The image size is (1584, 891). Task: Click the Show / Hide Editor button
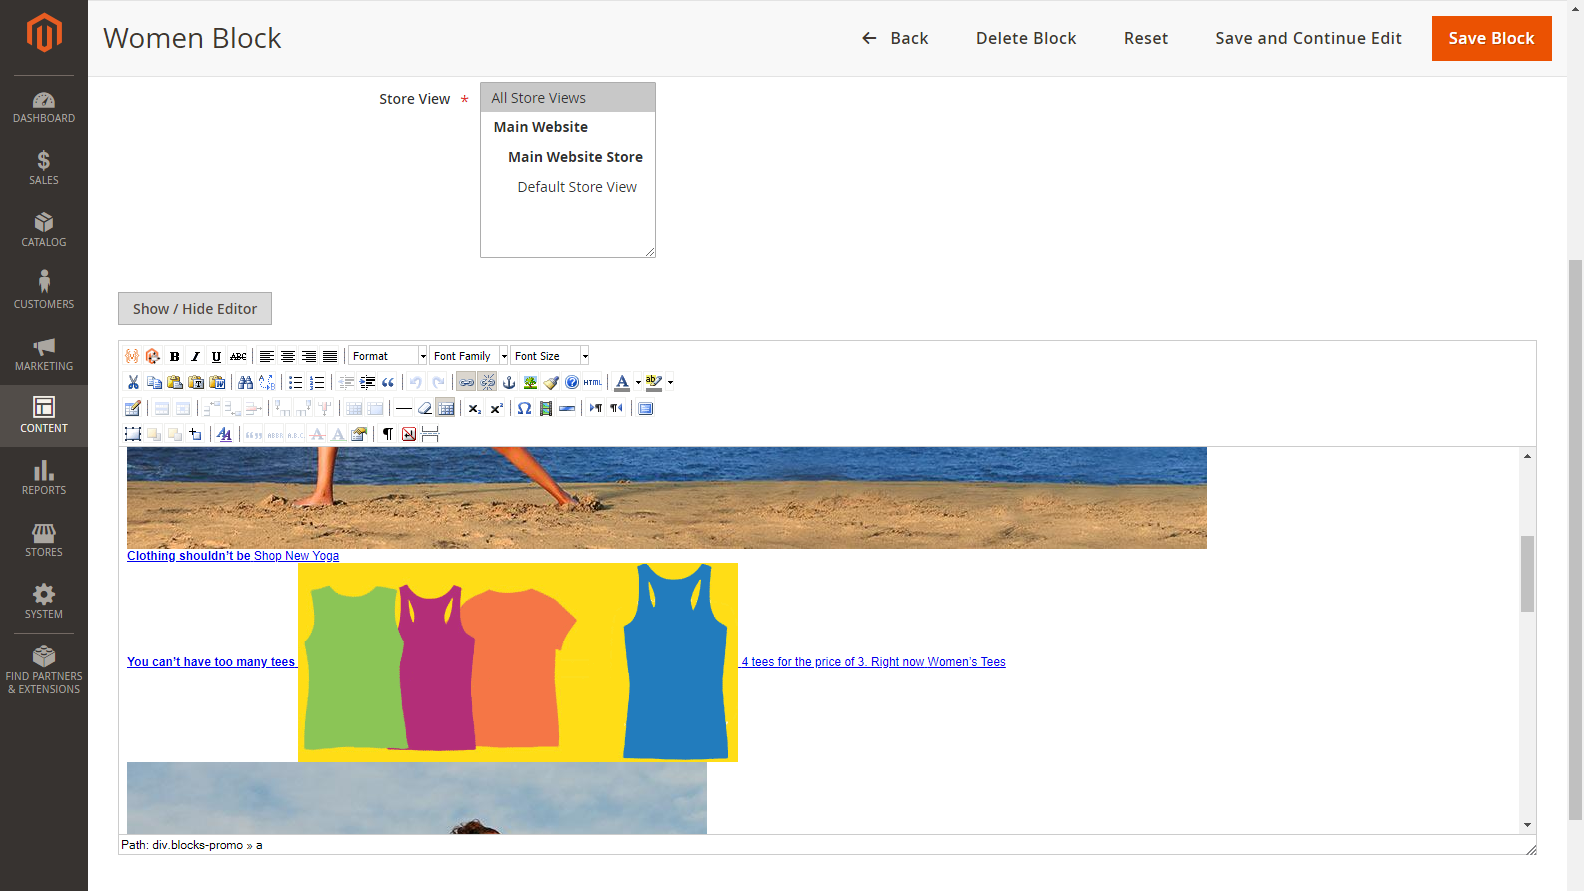(x=195, y=309)
